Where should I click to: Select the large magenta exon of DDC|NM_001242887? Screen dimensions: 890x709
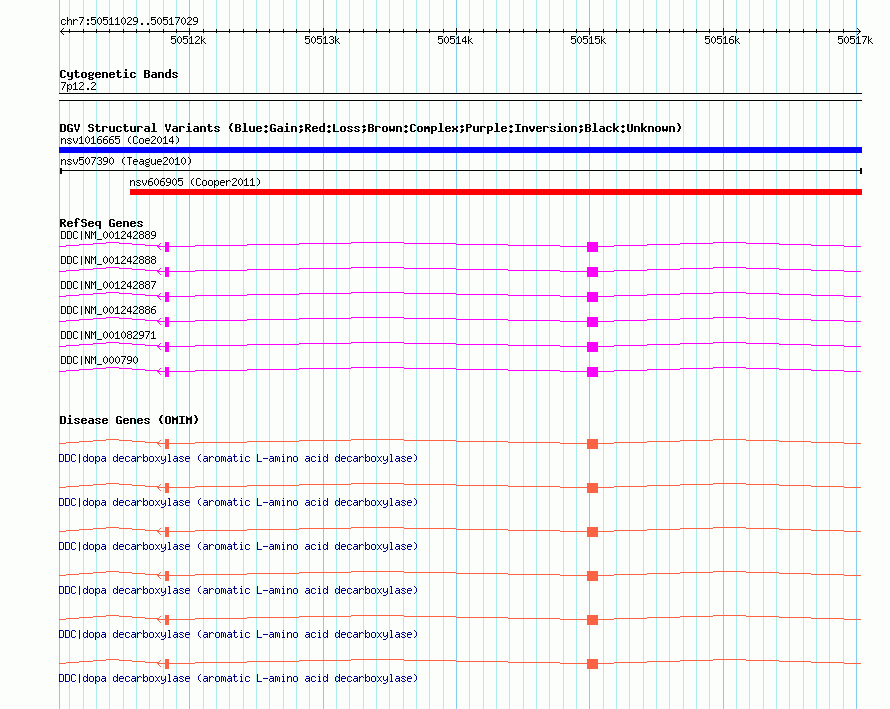[x=593, y=297]
